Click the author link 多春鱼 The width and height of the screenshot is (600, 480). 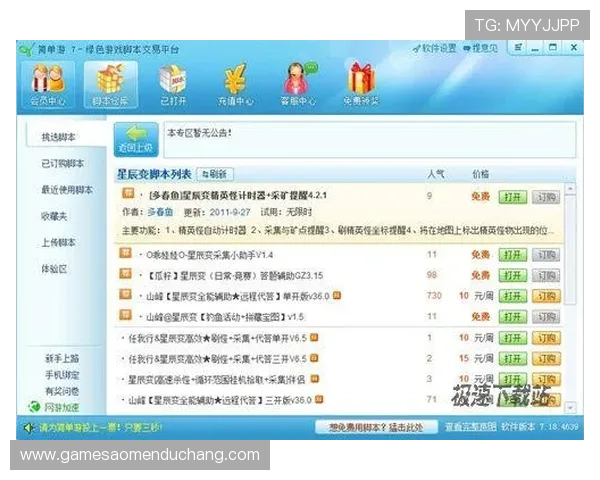[x=160, y=212]
